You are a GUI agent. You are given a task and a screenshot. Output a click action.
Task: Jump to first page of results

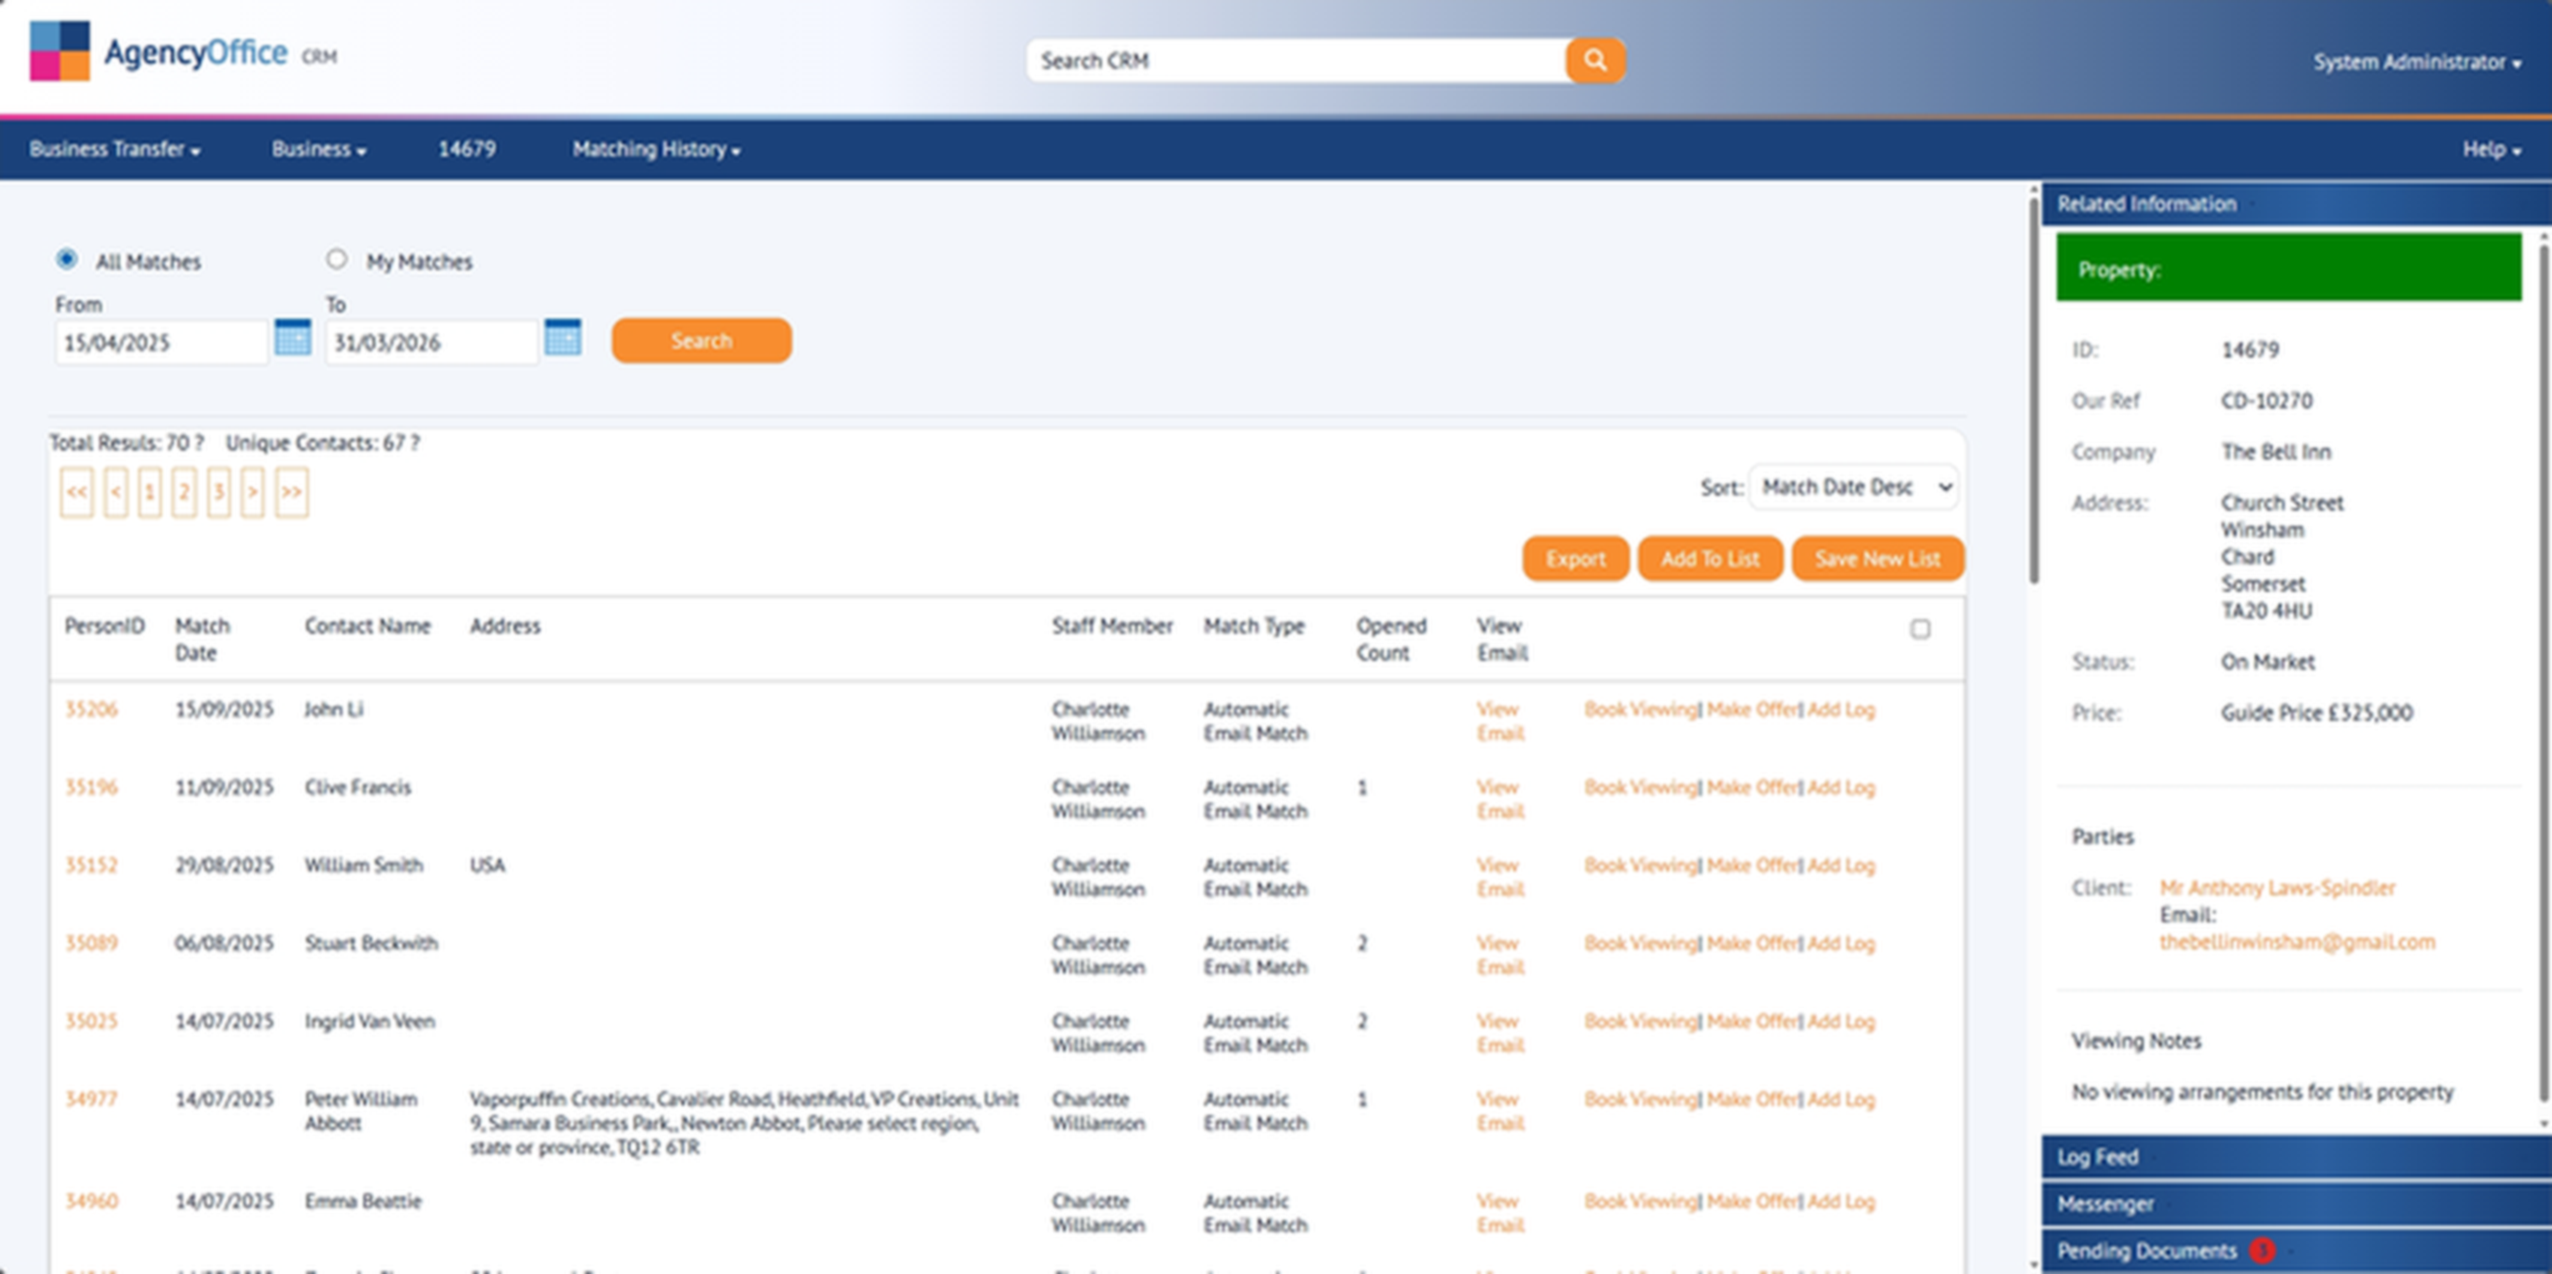tap(77, 492)
